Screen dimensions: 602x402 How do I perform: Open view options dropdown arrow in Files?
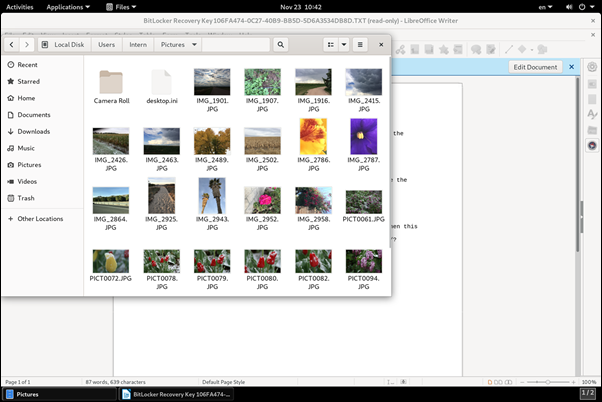(x=344, y=45)
